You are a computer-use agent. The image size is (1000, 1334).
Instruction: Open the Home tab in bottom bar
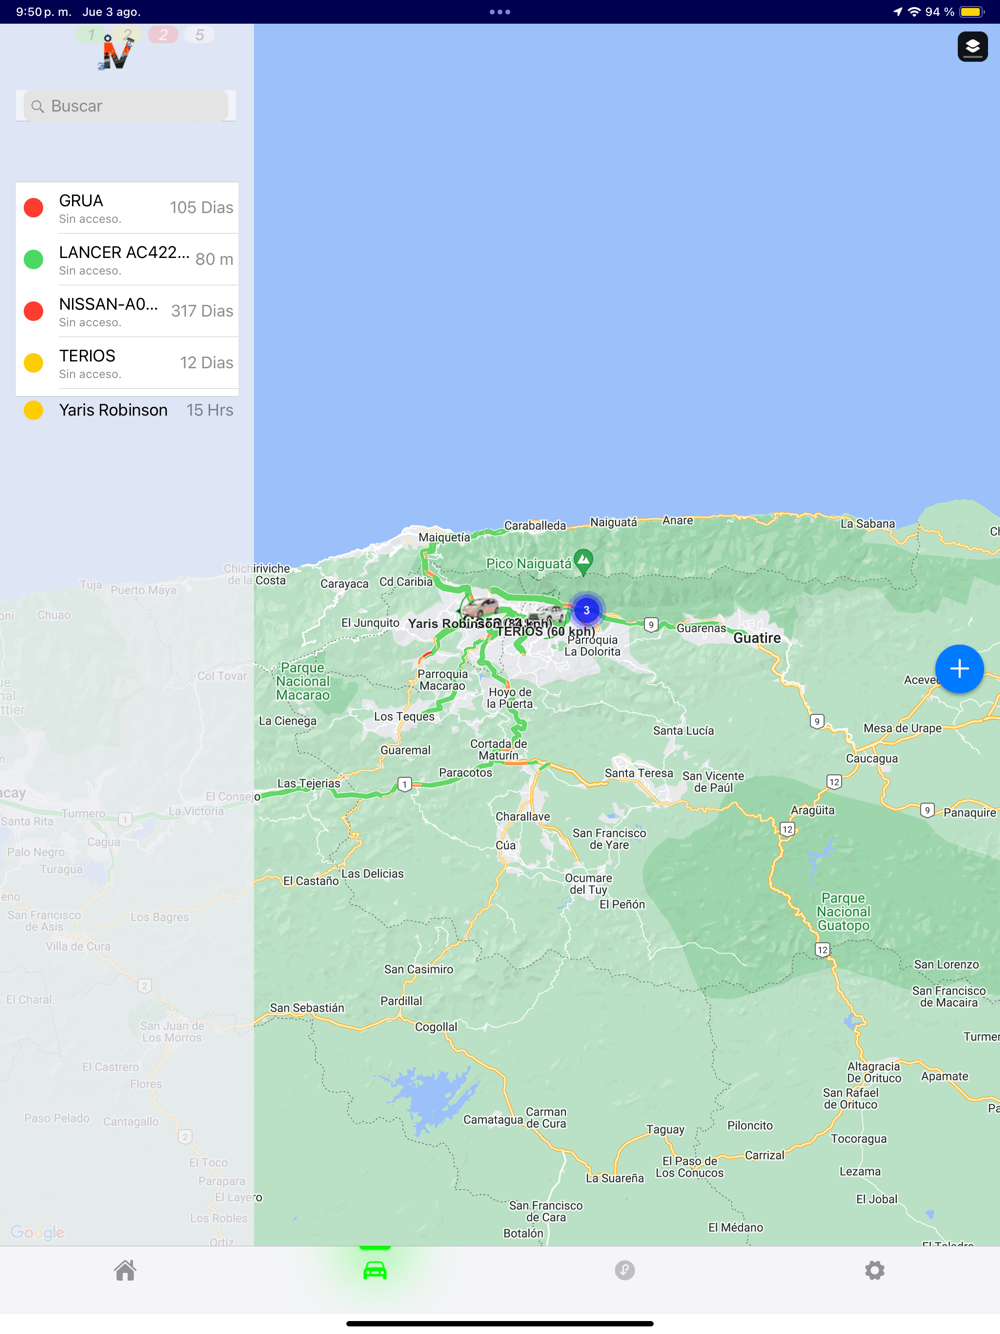pos(125,1270)
